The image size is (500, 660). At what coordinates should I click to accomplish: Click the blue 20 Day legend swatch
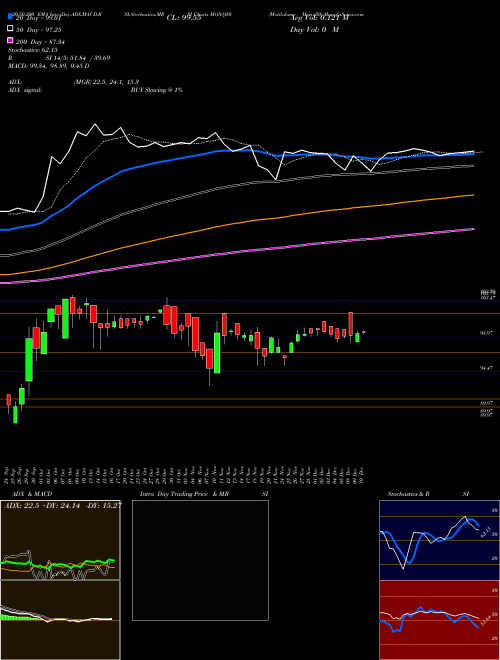[x=10, y=16]
